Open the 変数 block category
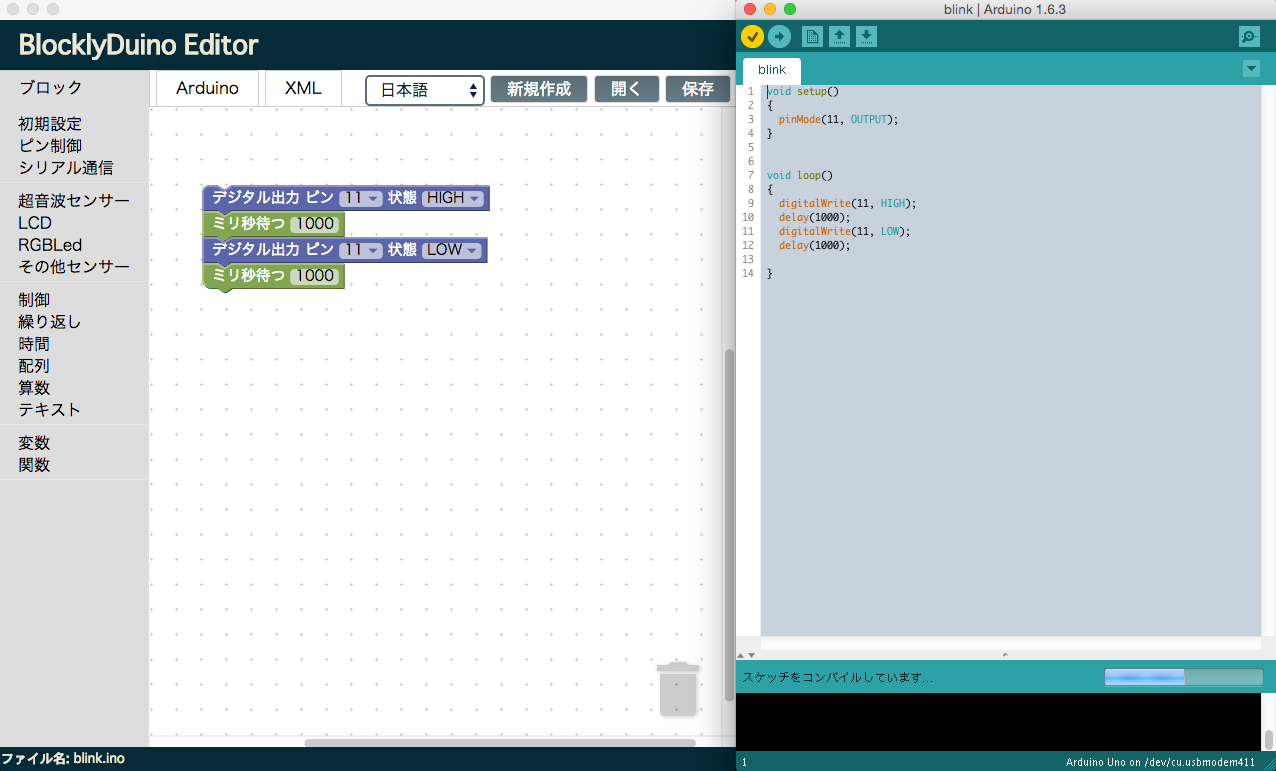This screenshot has width=1276, height=771. [x=34, y=443]
